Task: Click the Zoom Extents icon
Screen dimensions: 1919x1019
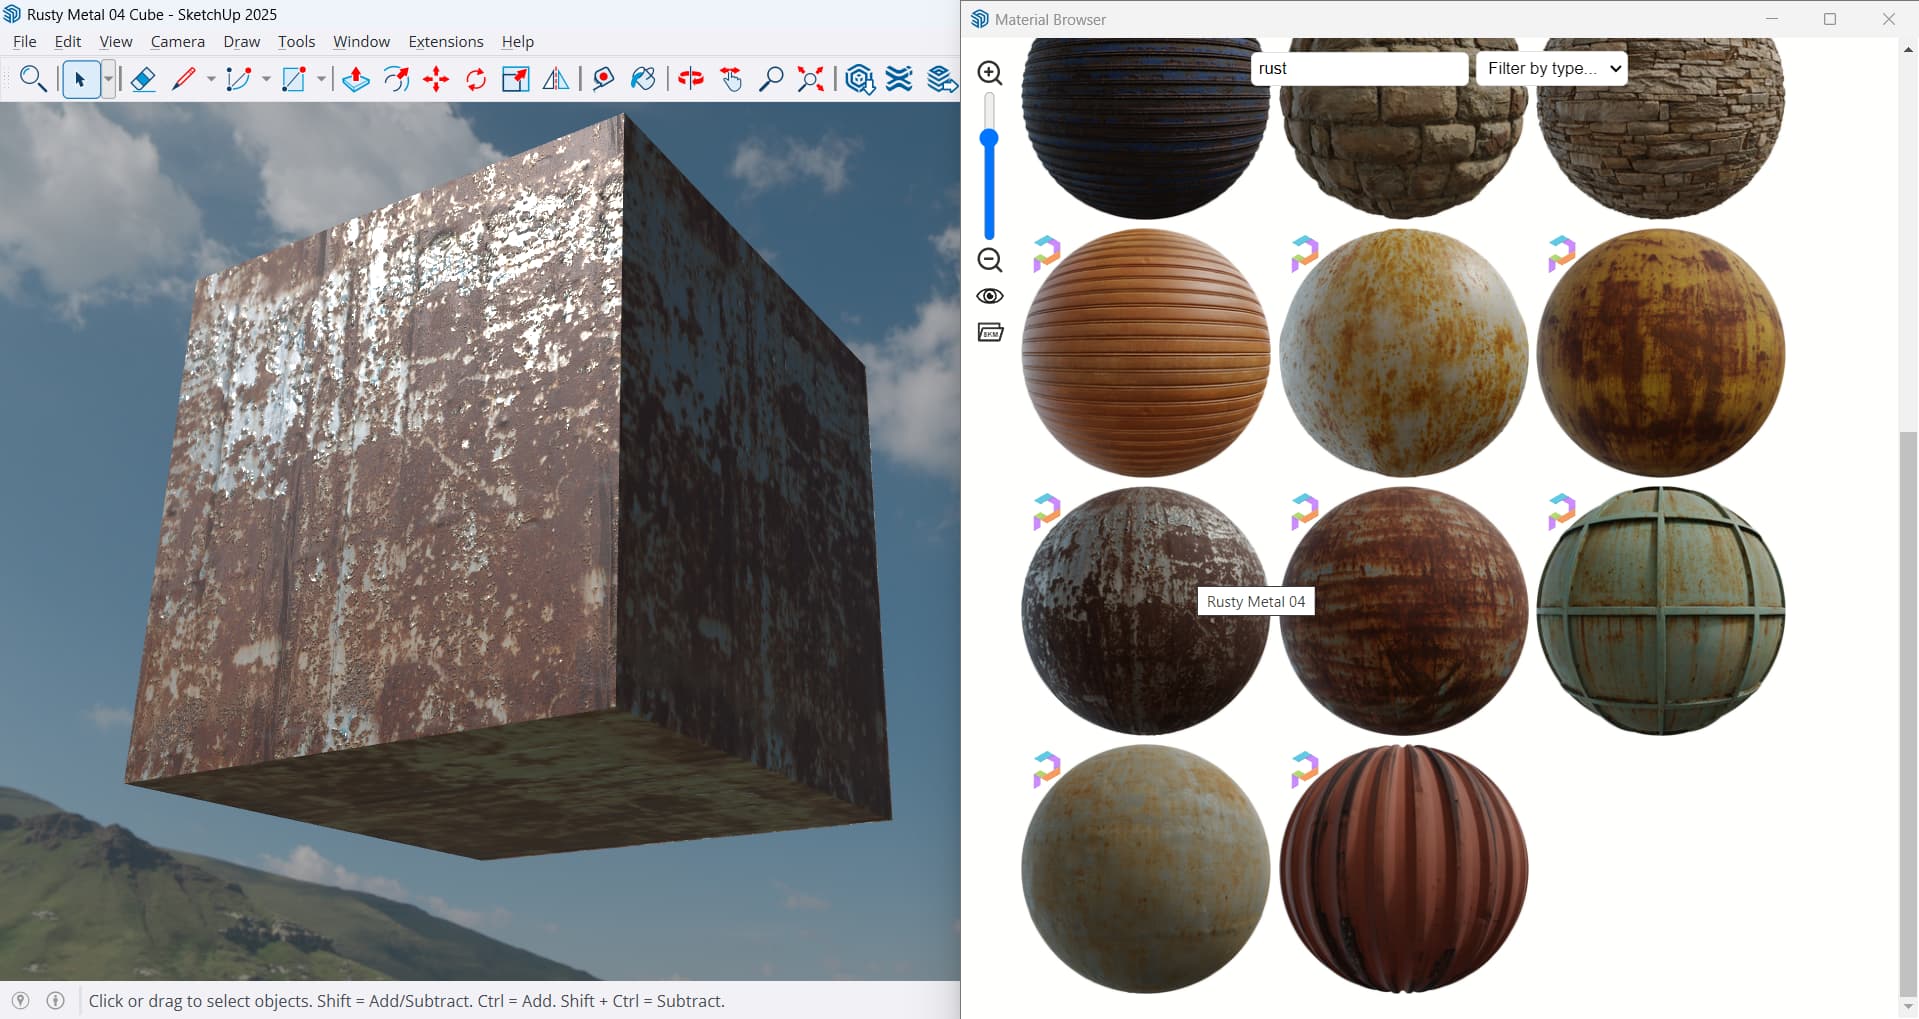Action: click(x=811, y=79)
